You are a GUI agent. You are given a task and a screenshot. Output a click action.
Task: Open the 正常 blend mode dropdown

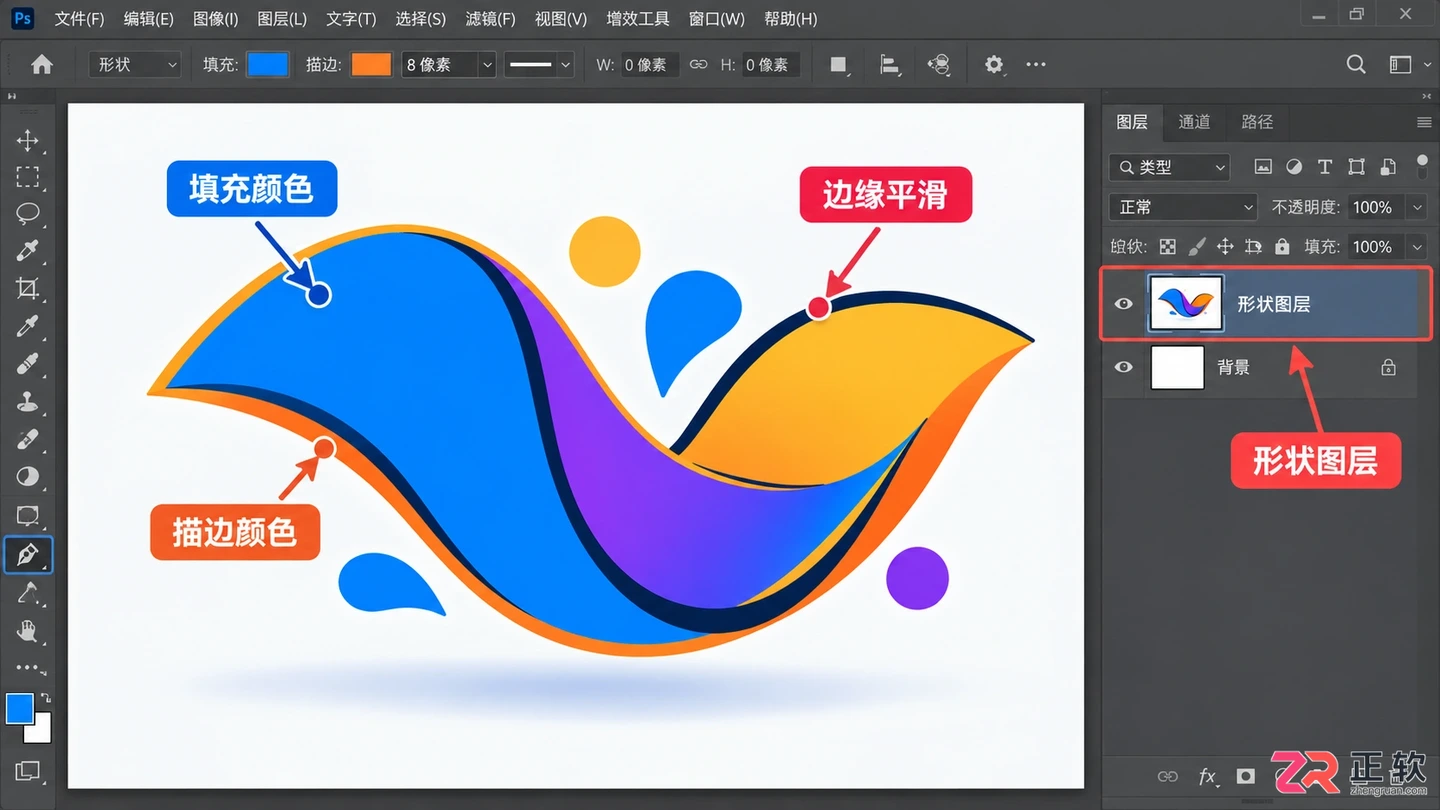(1183, 207)
